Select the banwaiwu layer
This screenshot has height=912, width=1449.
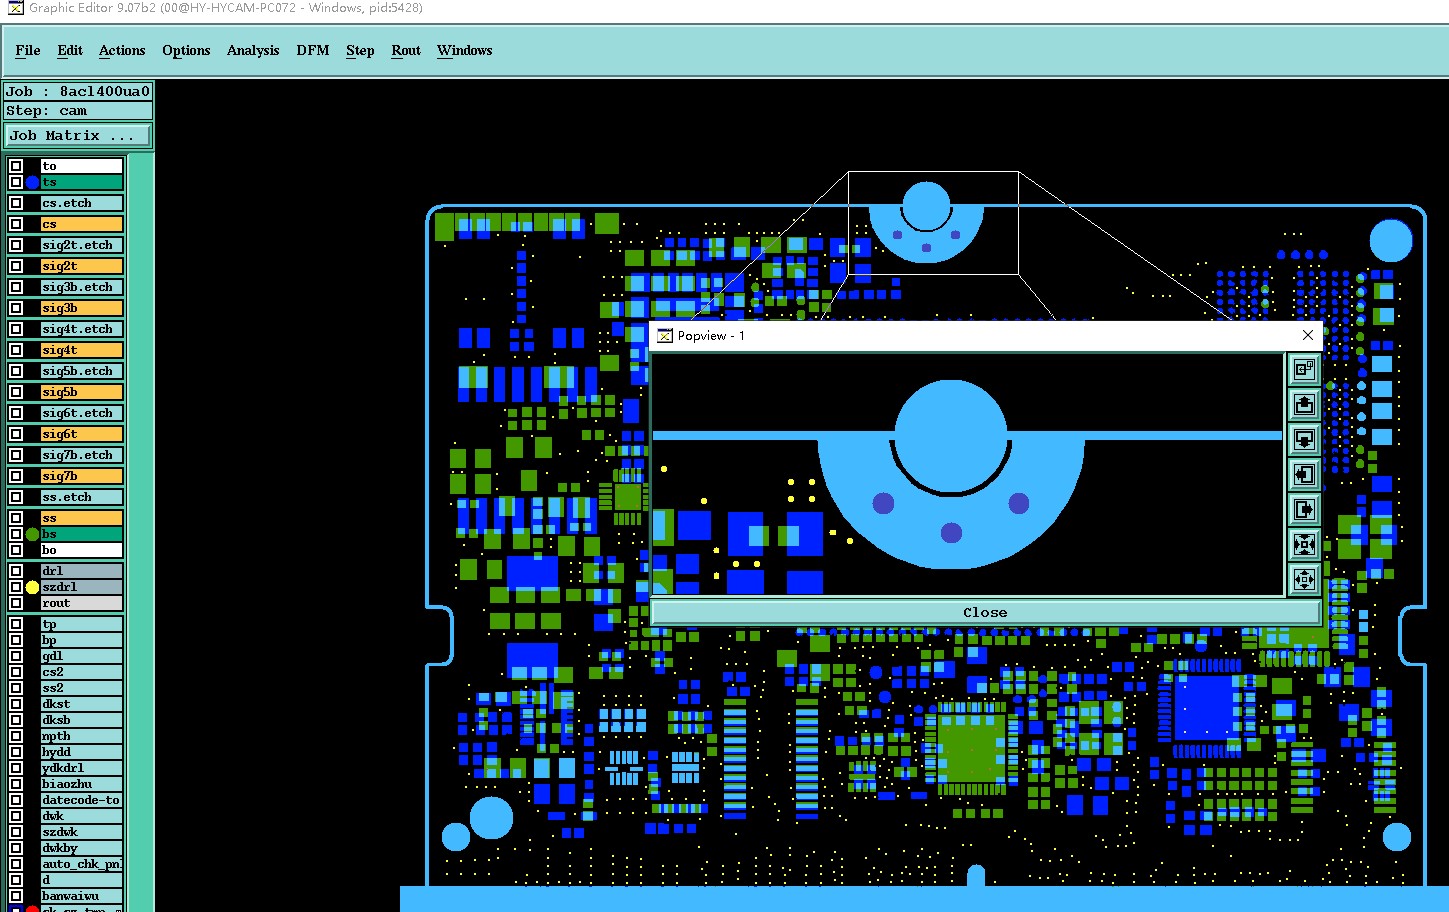pos(82,896)
